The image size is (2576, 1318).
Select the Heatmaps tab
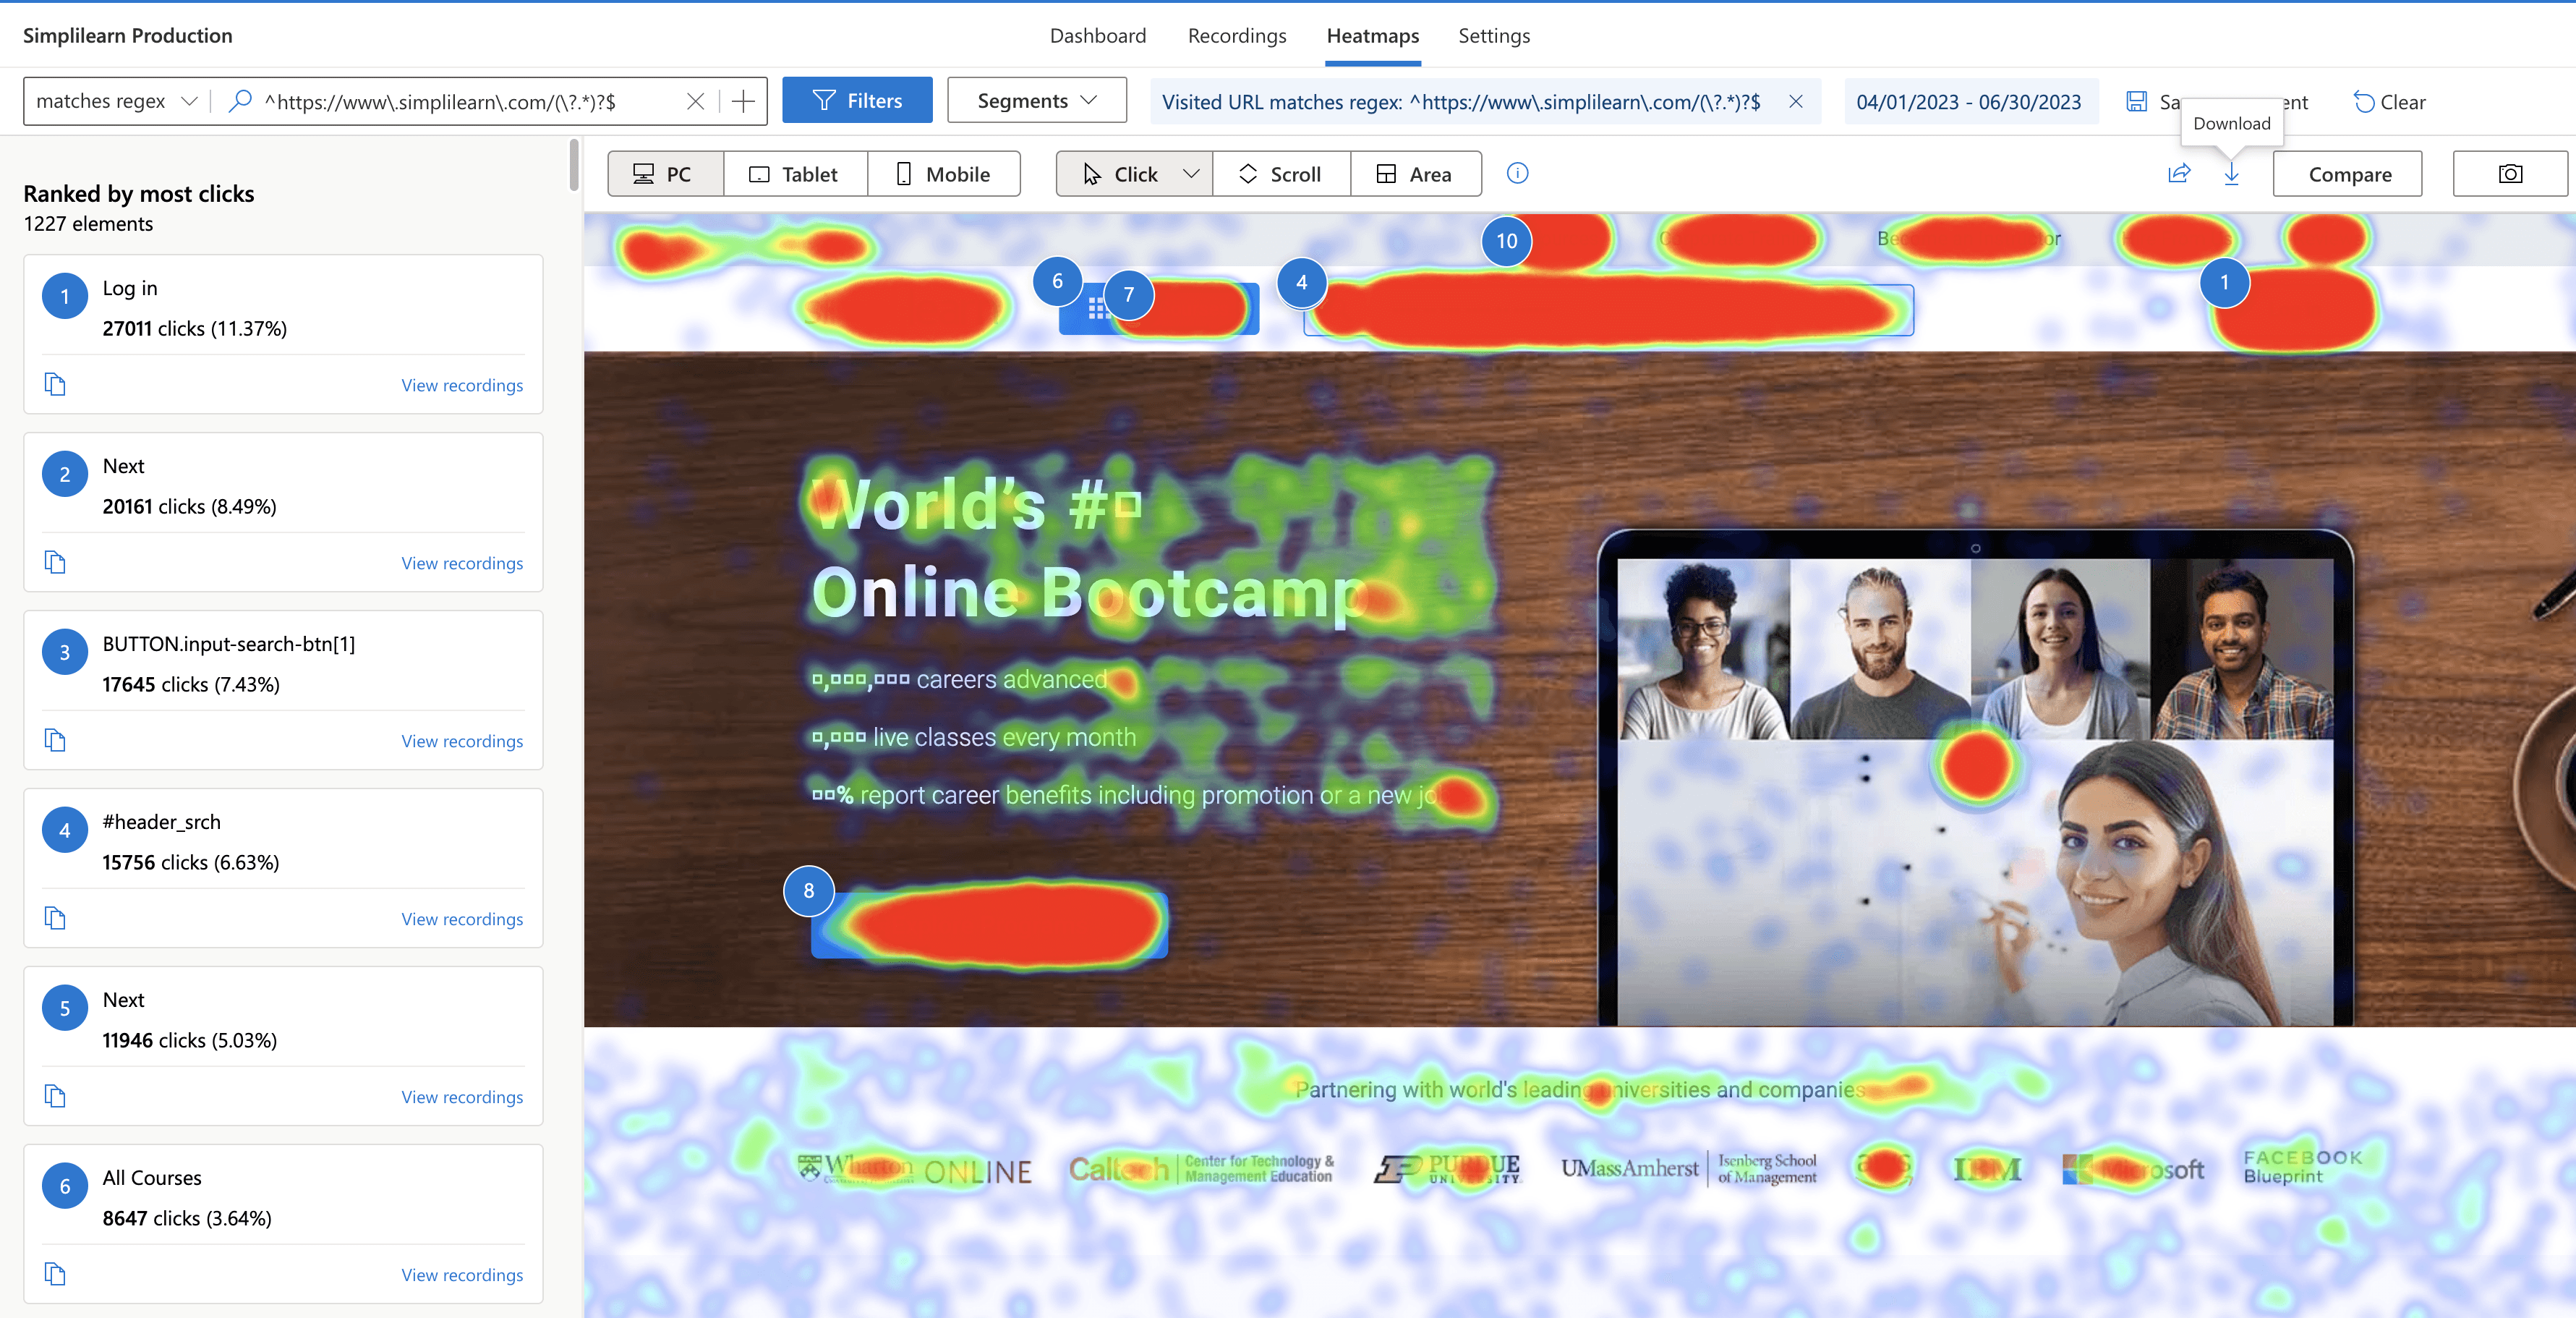click(x=1373, y=36)
